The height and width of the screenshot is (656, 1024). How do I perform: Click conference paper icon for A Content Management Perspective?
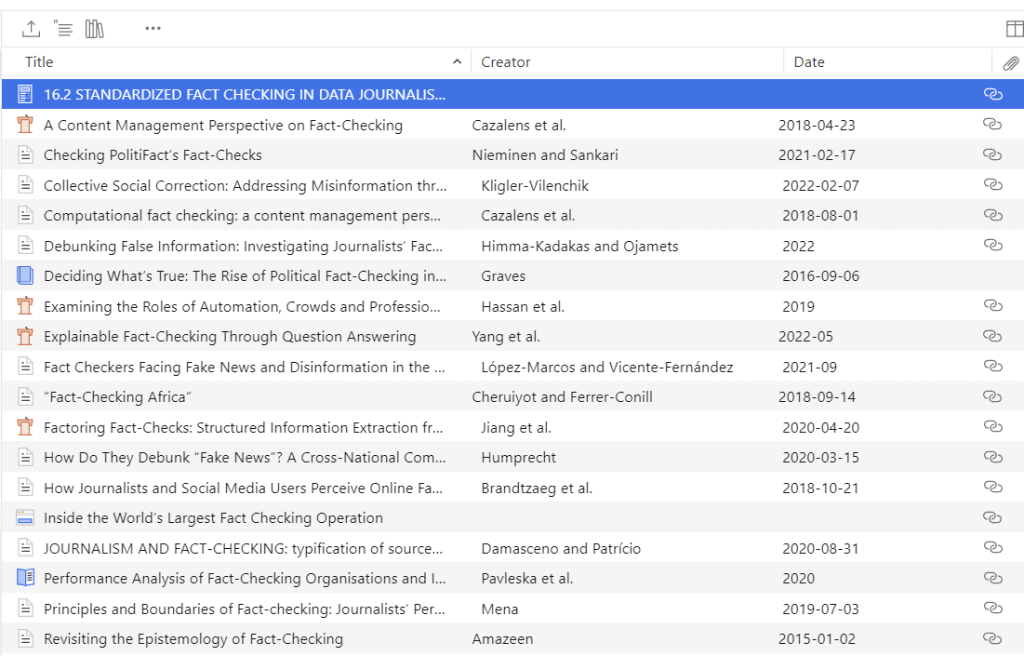pyautogui.click(x=25, y=124)
